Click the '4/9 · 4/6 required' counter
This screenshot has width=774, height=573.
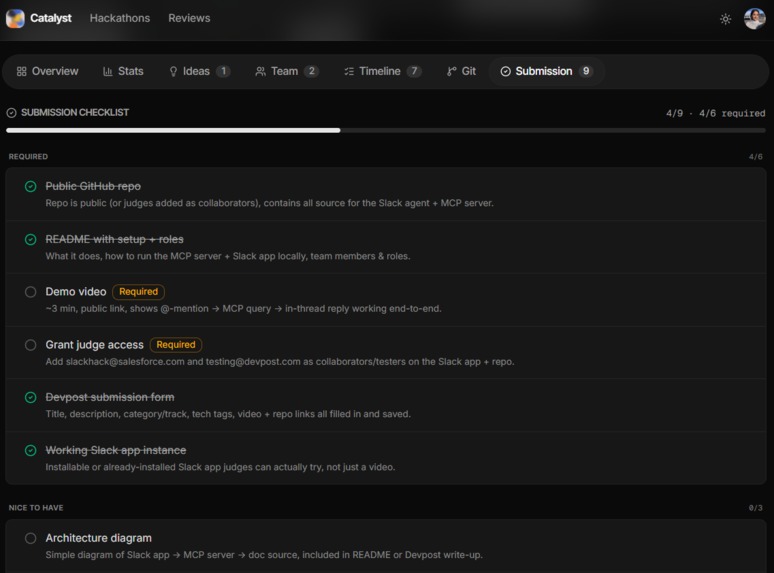point(715,114)
